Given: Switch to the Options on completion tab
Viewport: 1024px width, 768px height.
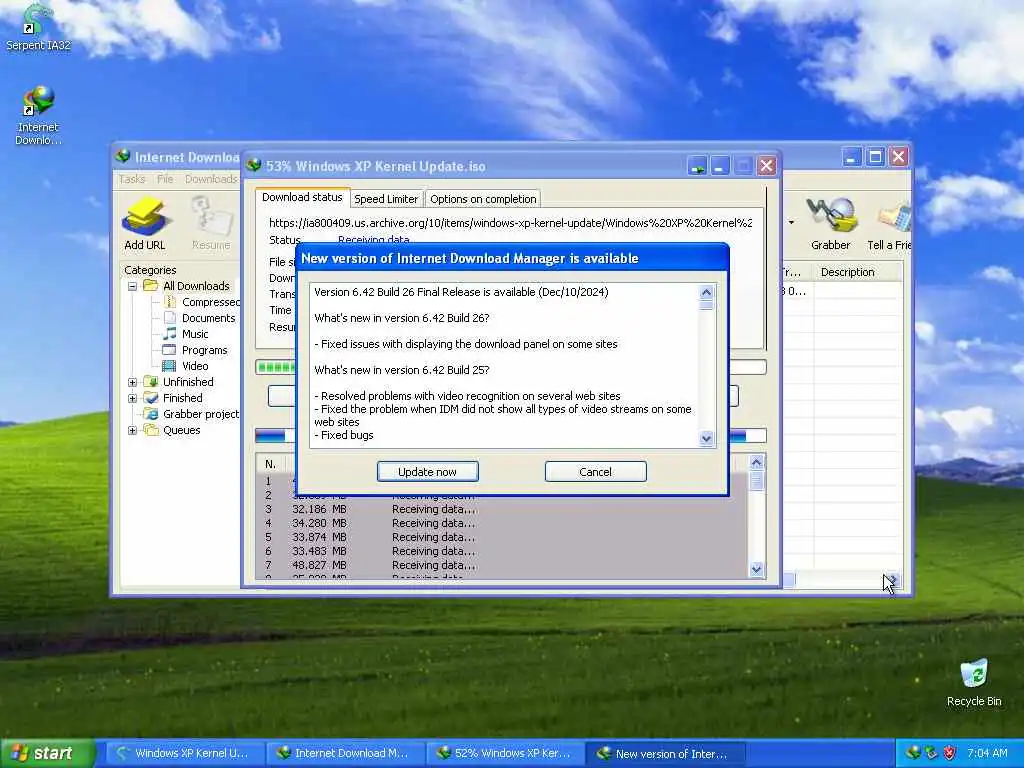Looking at the screenshot, I should (483, 199).
